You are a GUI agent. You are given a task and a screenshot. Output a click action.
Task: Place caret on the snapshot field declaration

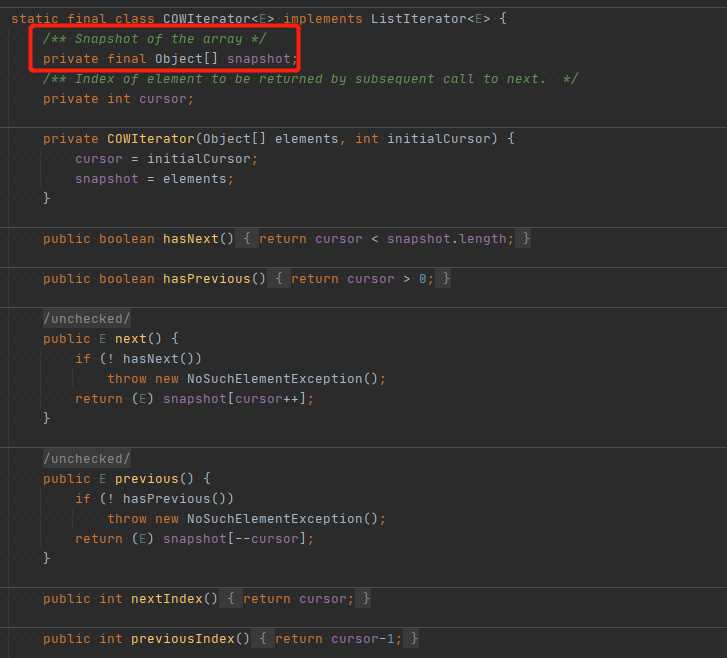[170, 59]
